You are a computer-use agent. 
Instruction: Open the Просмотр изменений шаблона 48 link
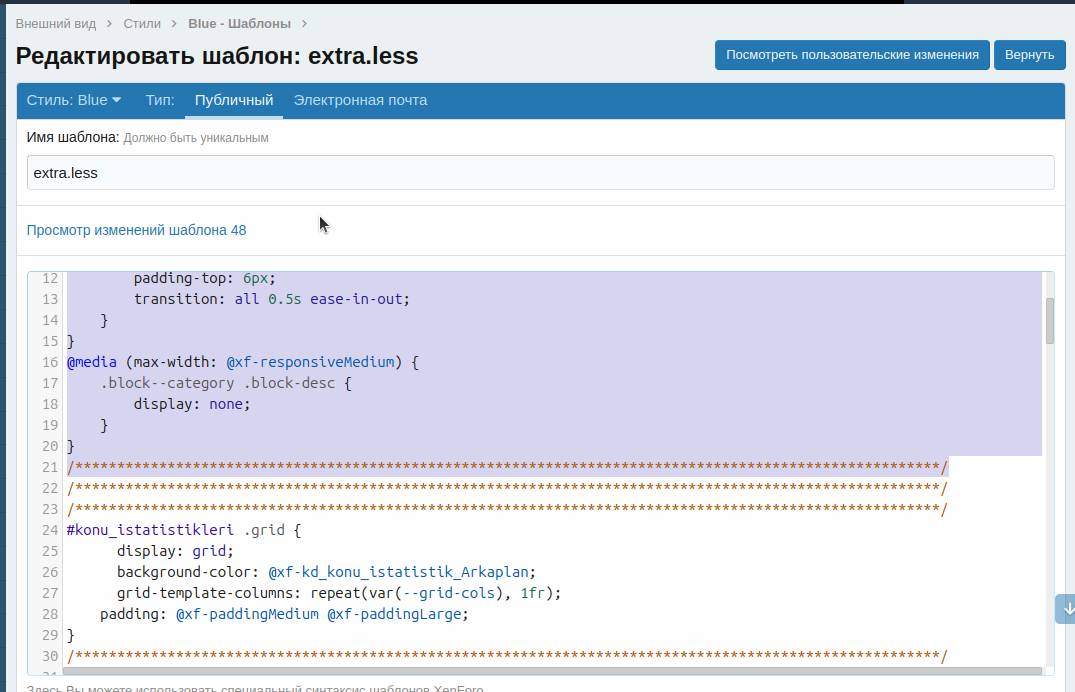tap(136, 230)
